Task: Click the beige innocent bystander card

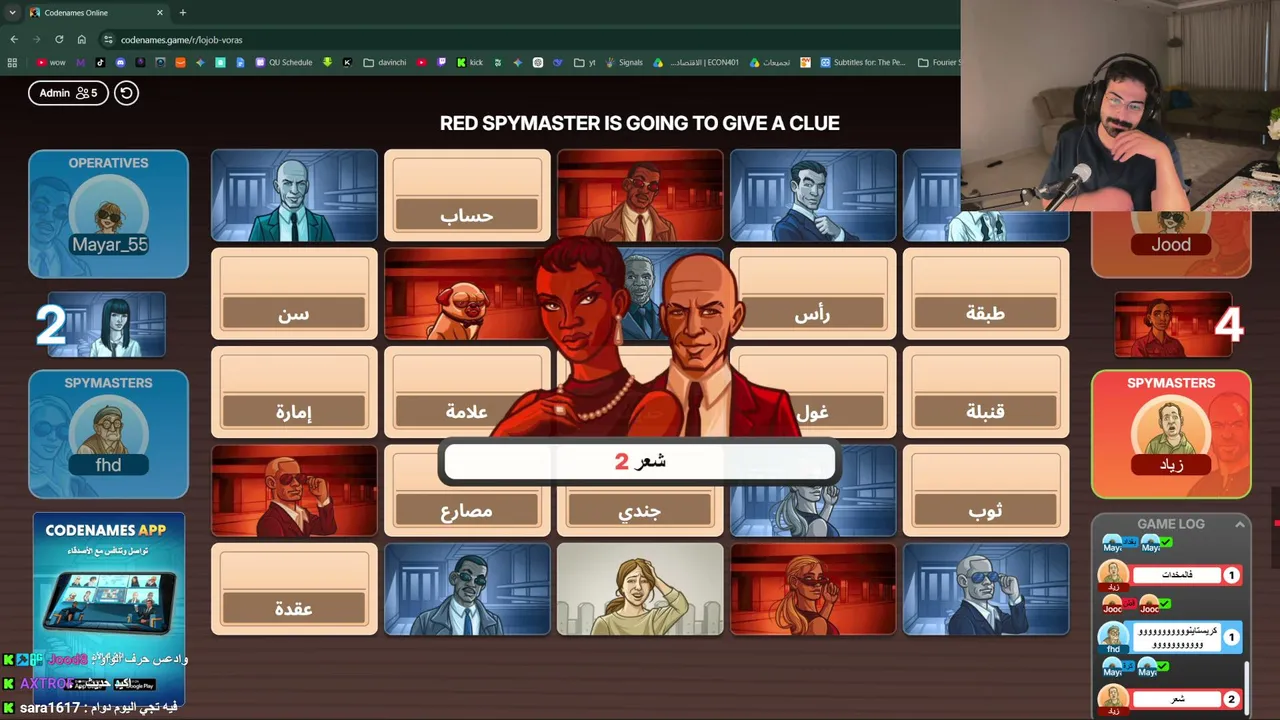Action: coord(640,589)
